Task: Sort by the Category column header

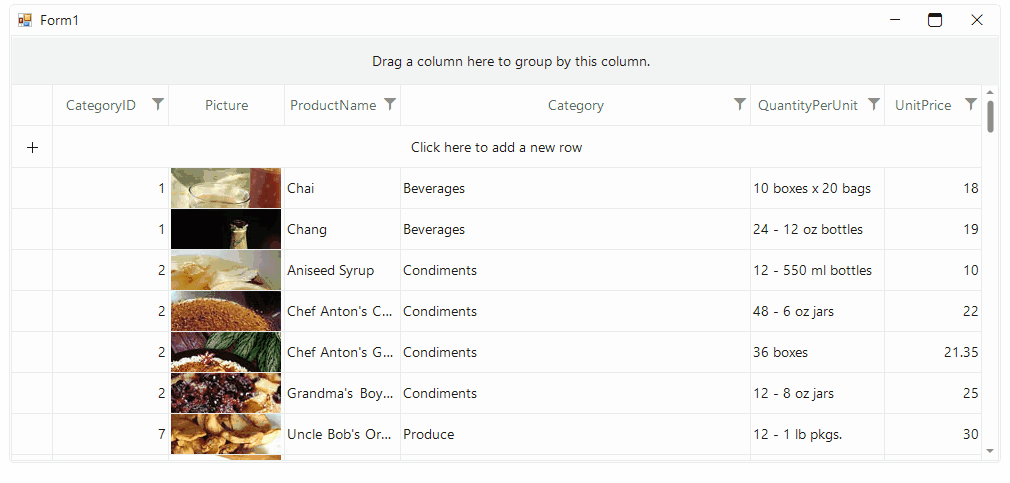Action: coord(575,106)
